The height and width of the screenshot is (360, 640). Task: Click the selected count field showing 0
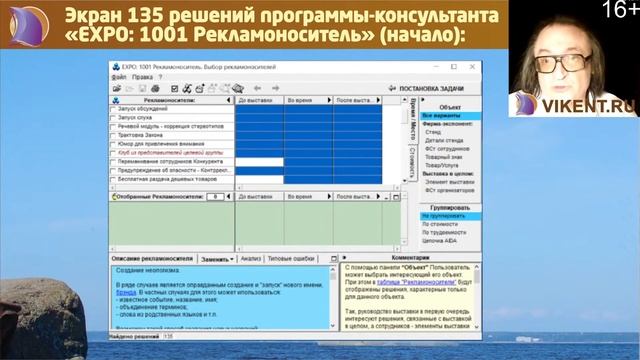(x=215, y=197)
